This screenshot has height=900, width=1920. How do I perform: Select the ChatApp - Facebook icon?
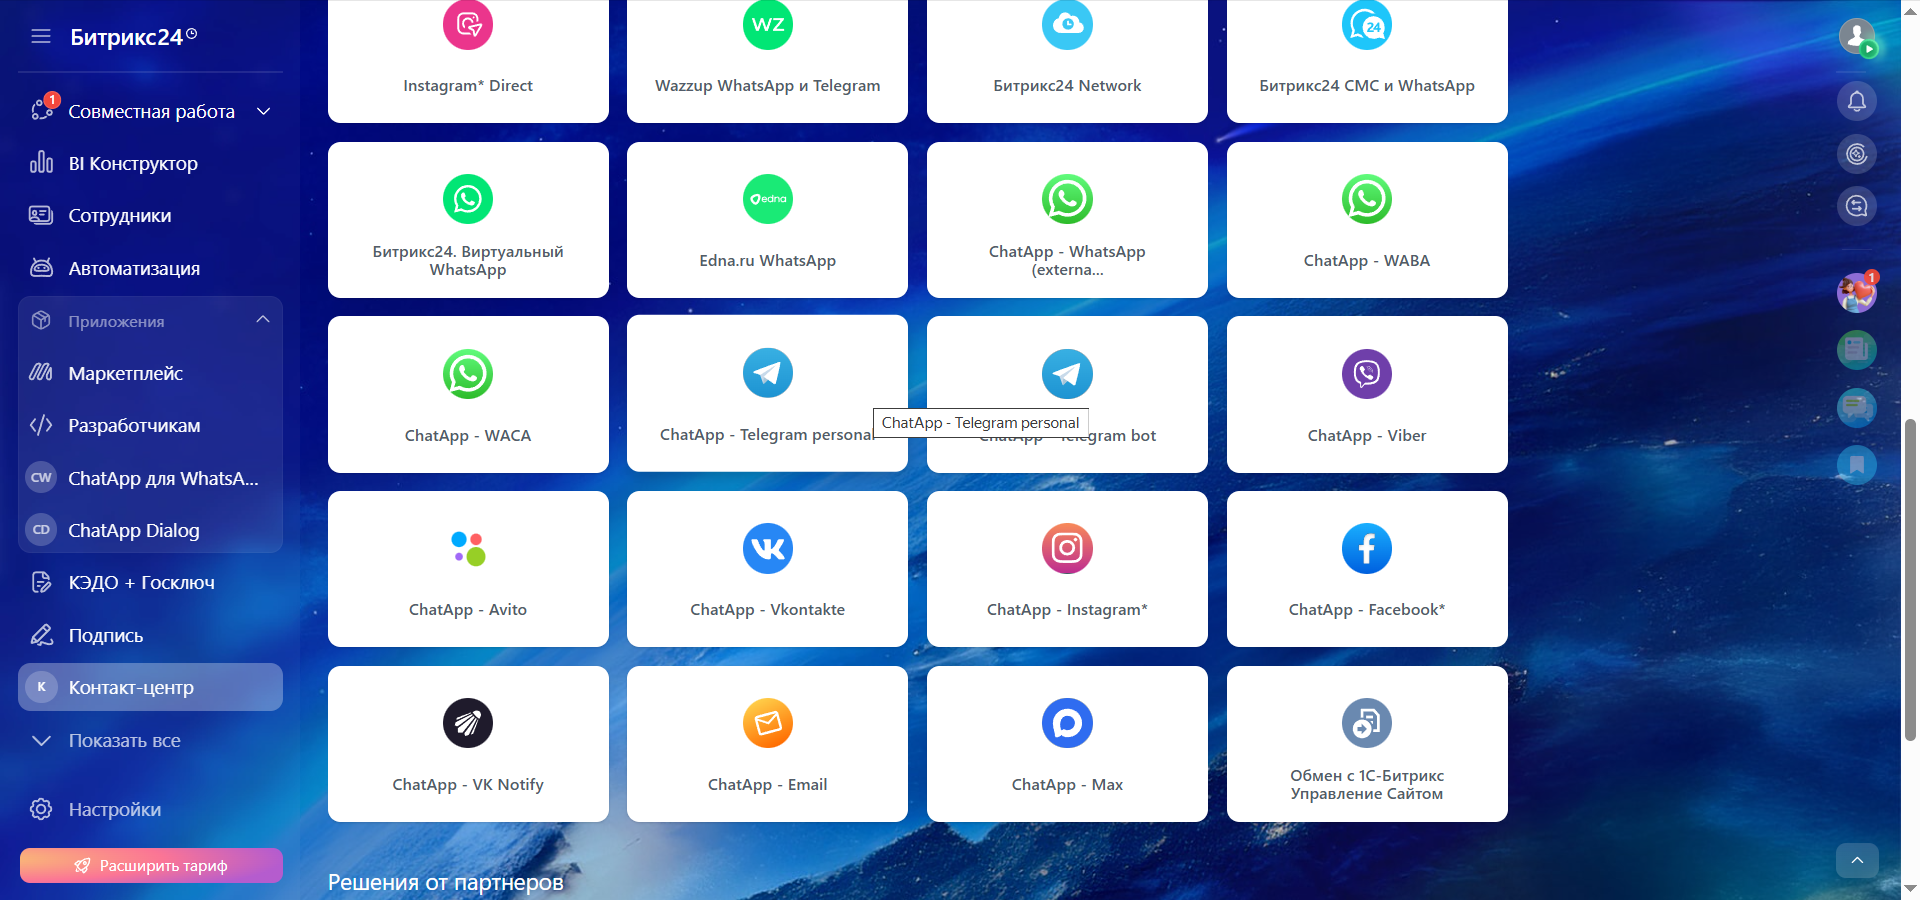click(x=1366, y=548)
